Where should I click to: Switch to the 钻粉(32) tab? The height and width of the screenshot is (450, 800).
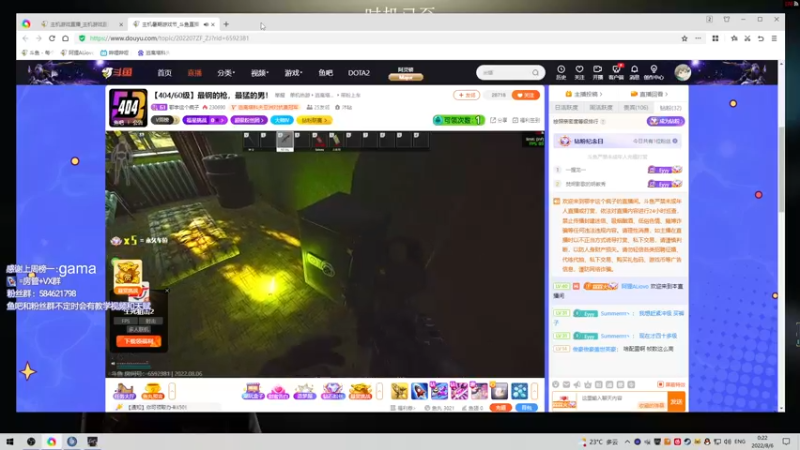[670, 108]
